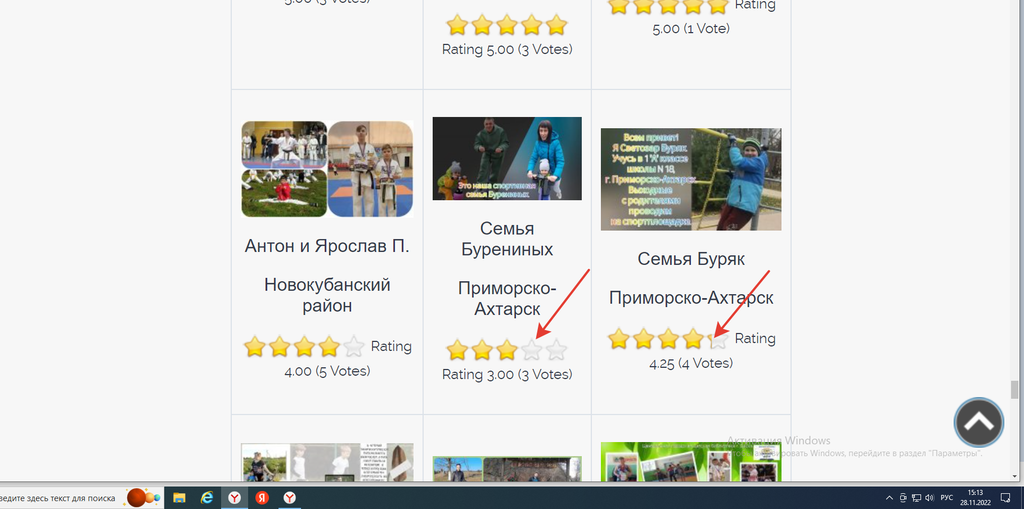Rate Антон и Ярослав П. four stars

click(328, 346)
